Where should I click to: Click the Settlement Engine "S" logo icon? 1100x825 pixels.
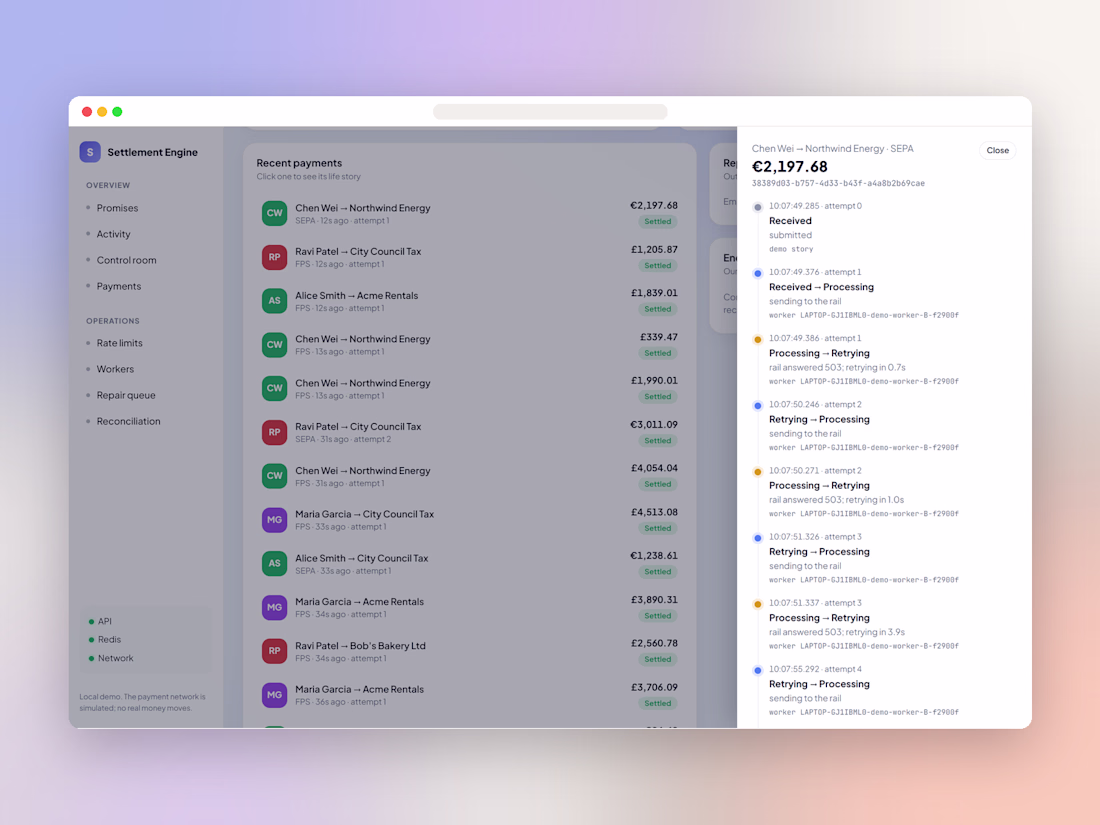[x=90, y=152]
